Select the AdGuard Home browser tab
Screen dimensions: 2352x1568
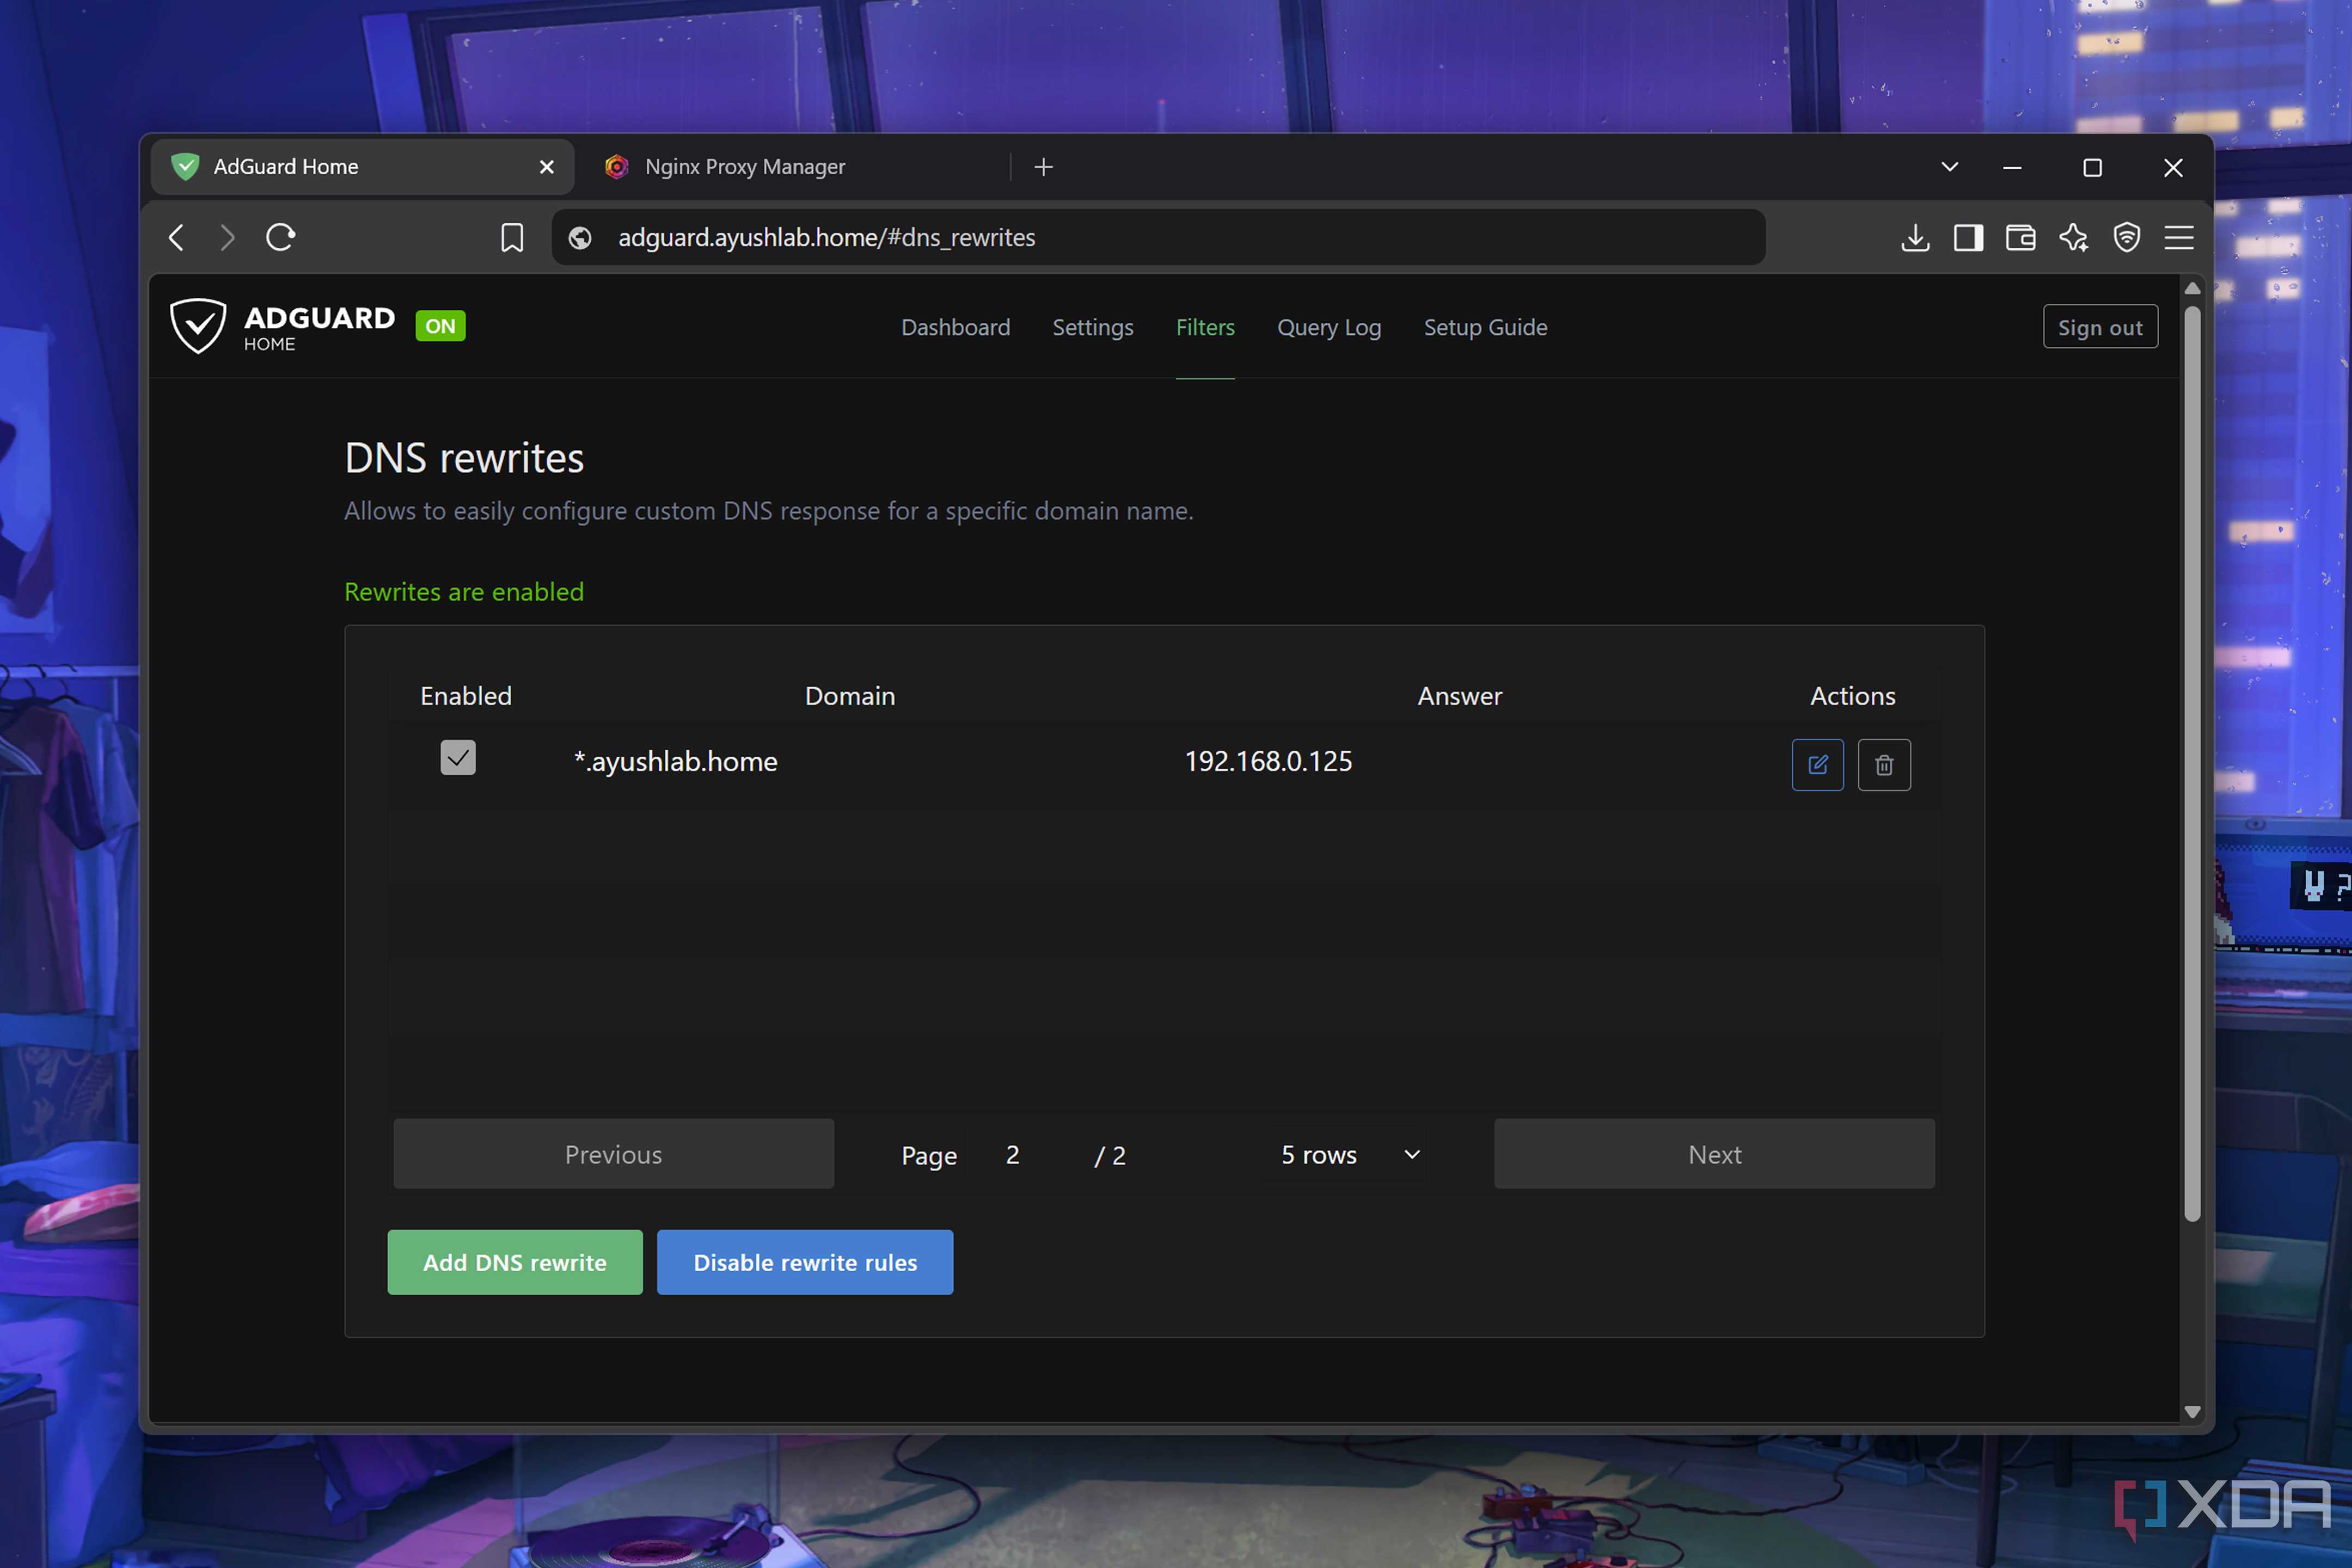pyautogui.click(x=362, y=167)
